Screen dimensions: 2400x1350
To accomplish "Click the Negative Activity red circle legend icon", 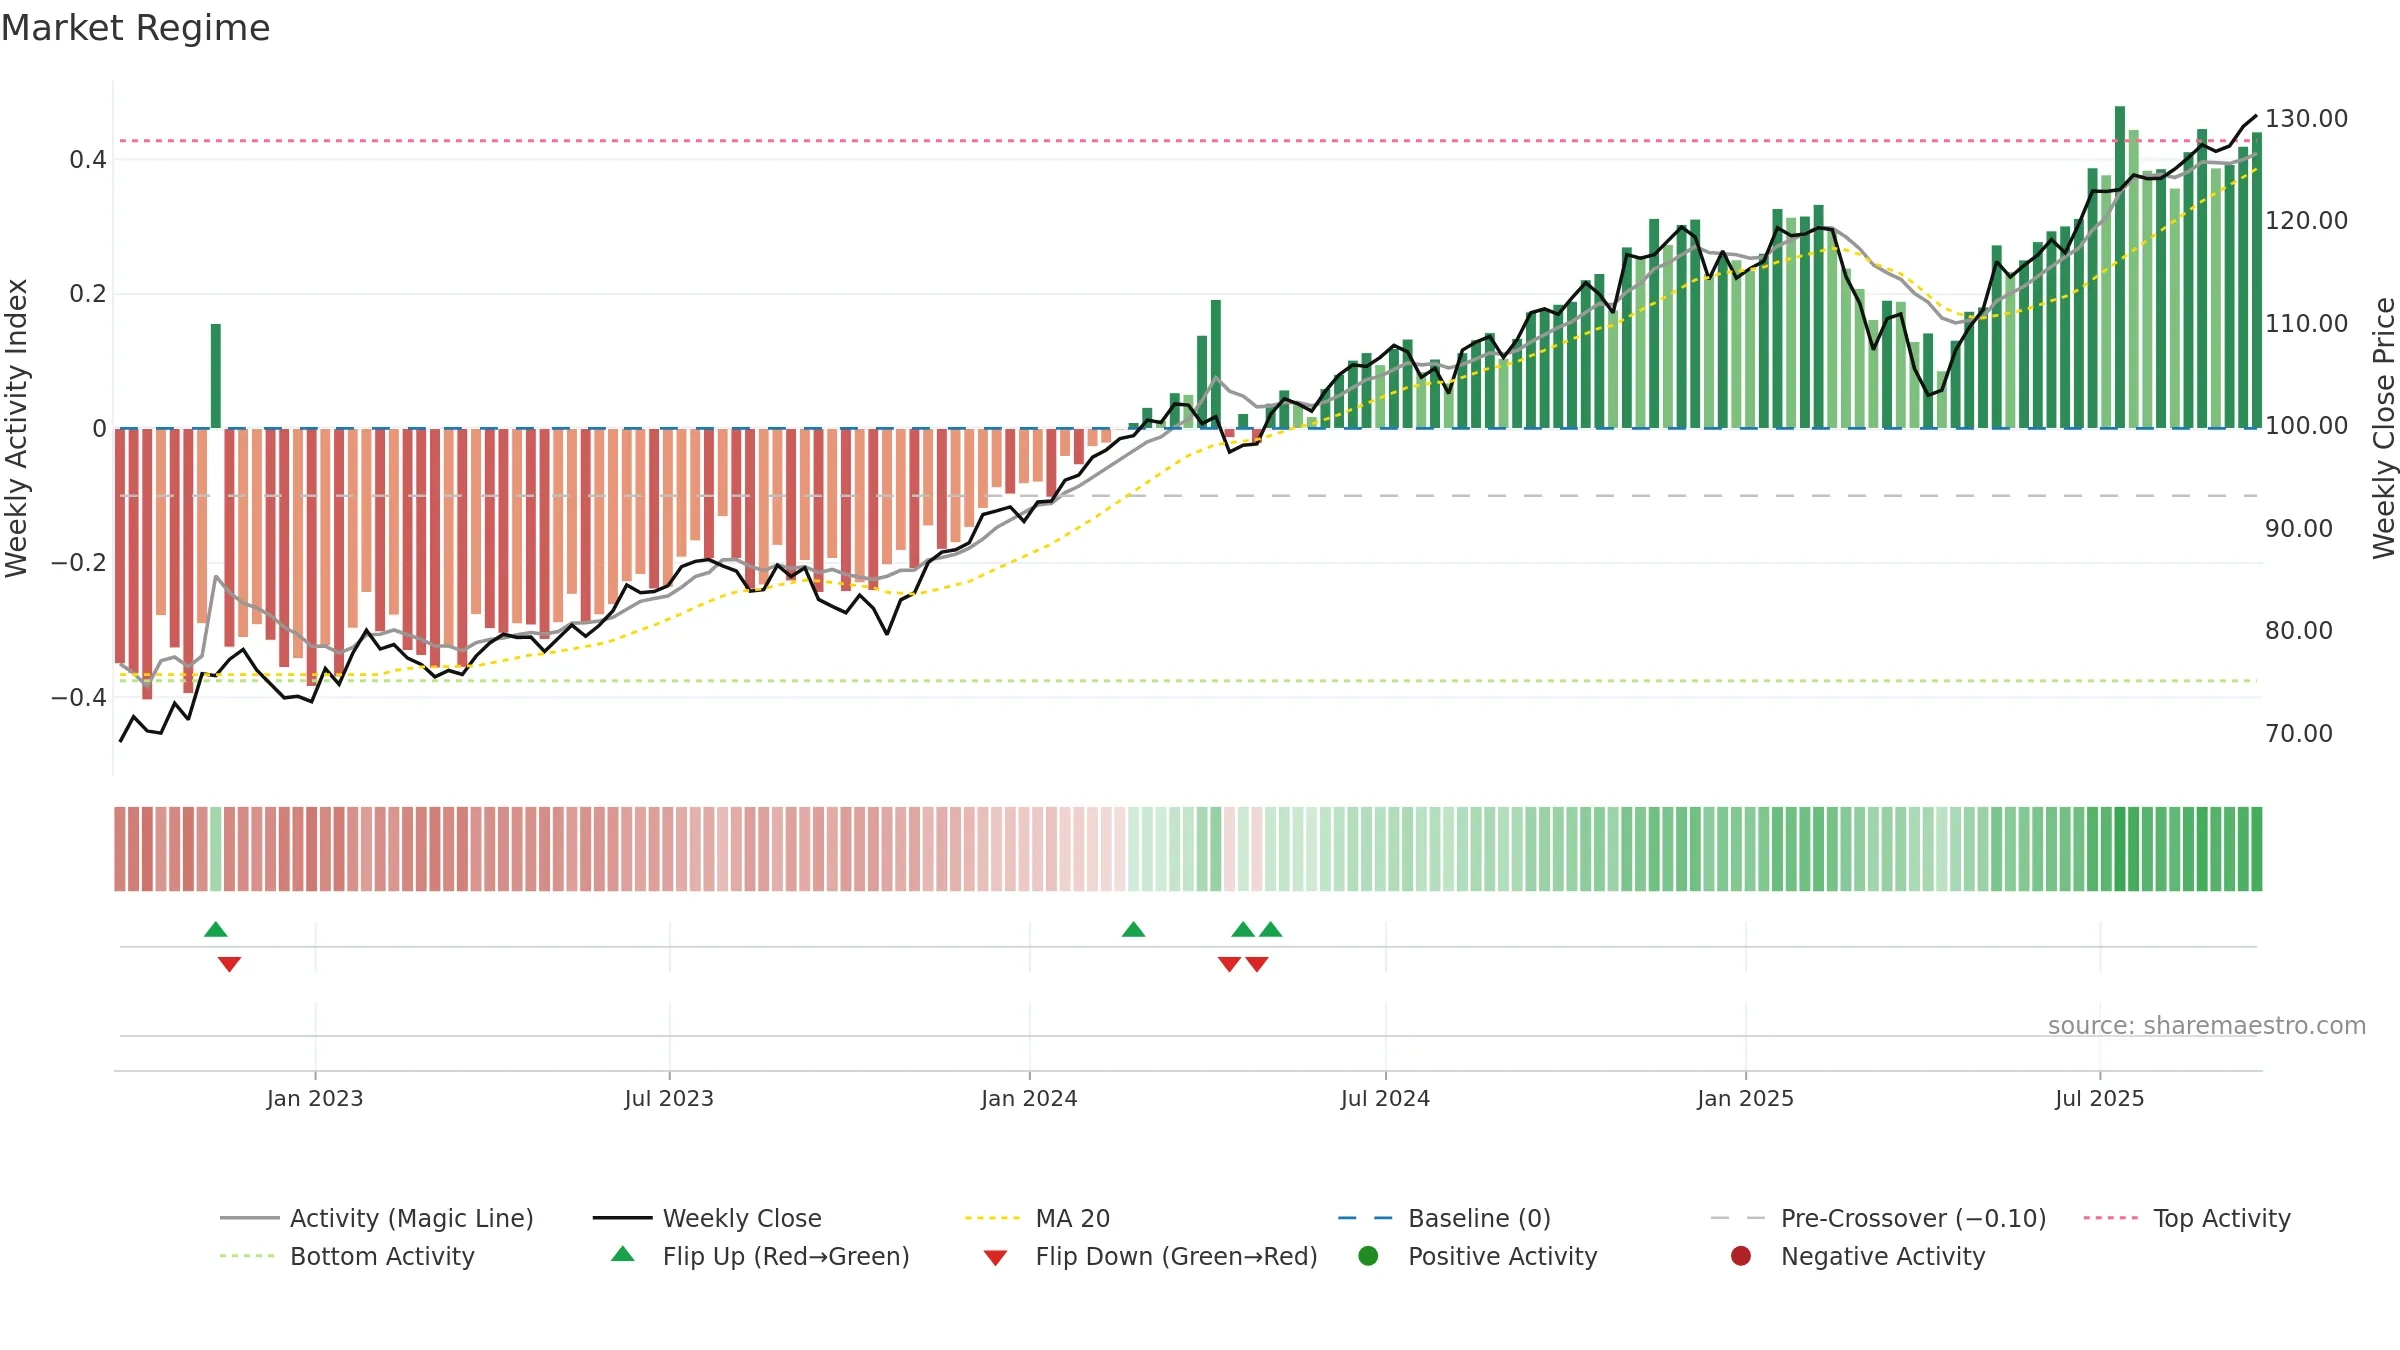I will (x=1741, y=1256).
